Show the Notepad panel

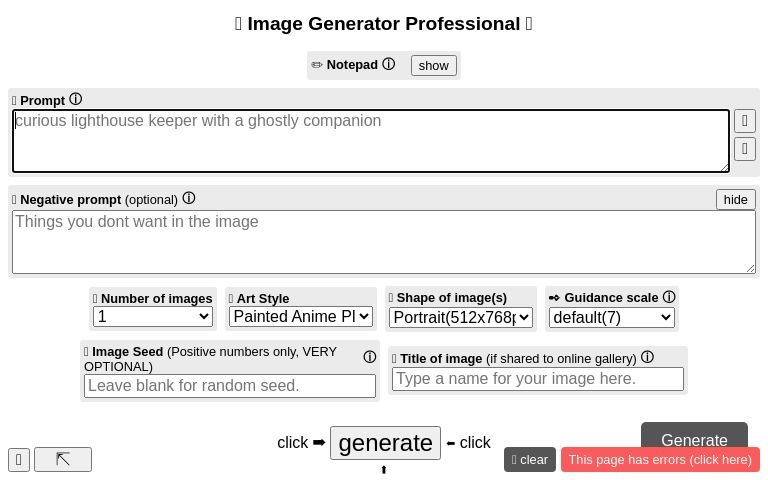pyautogui.click(x=433, y=65)
